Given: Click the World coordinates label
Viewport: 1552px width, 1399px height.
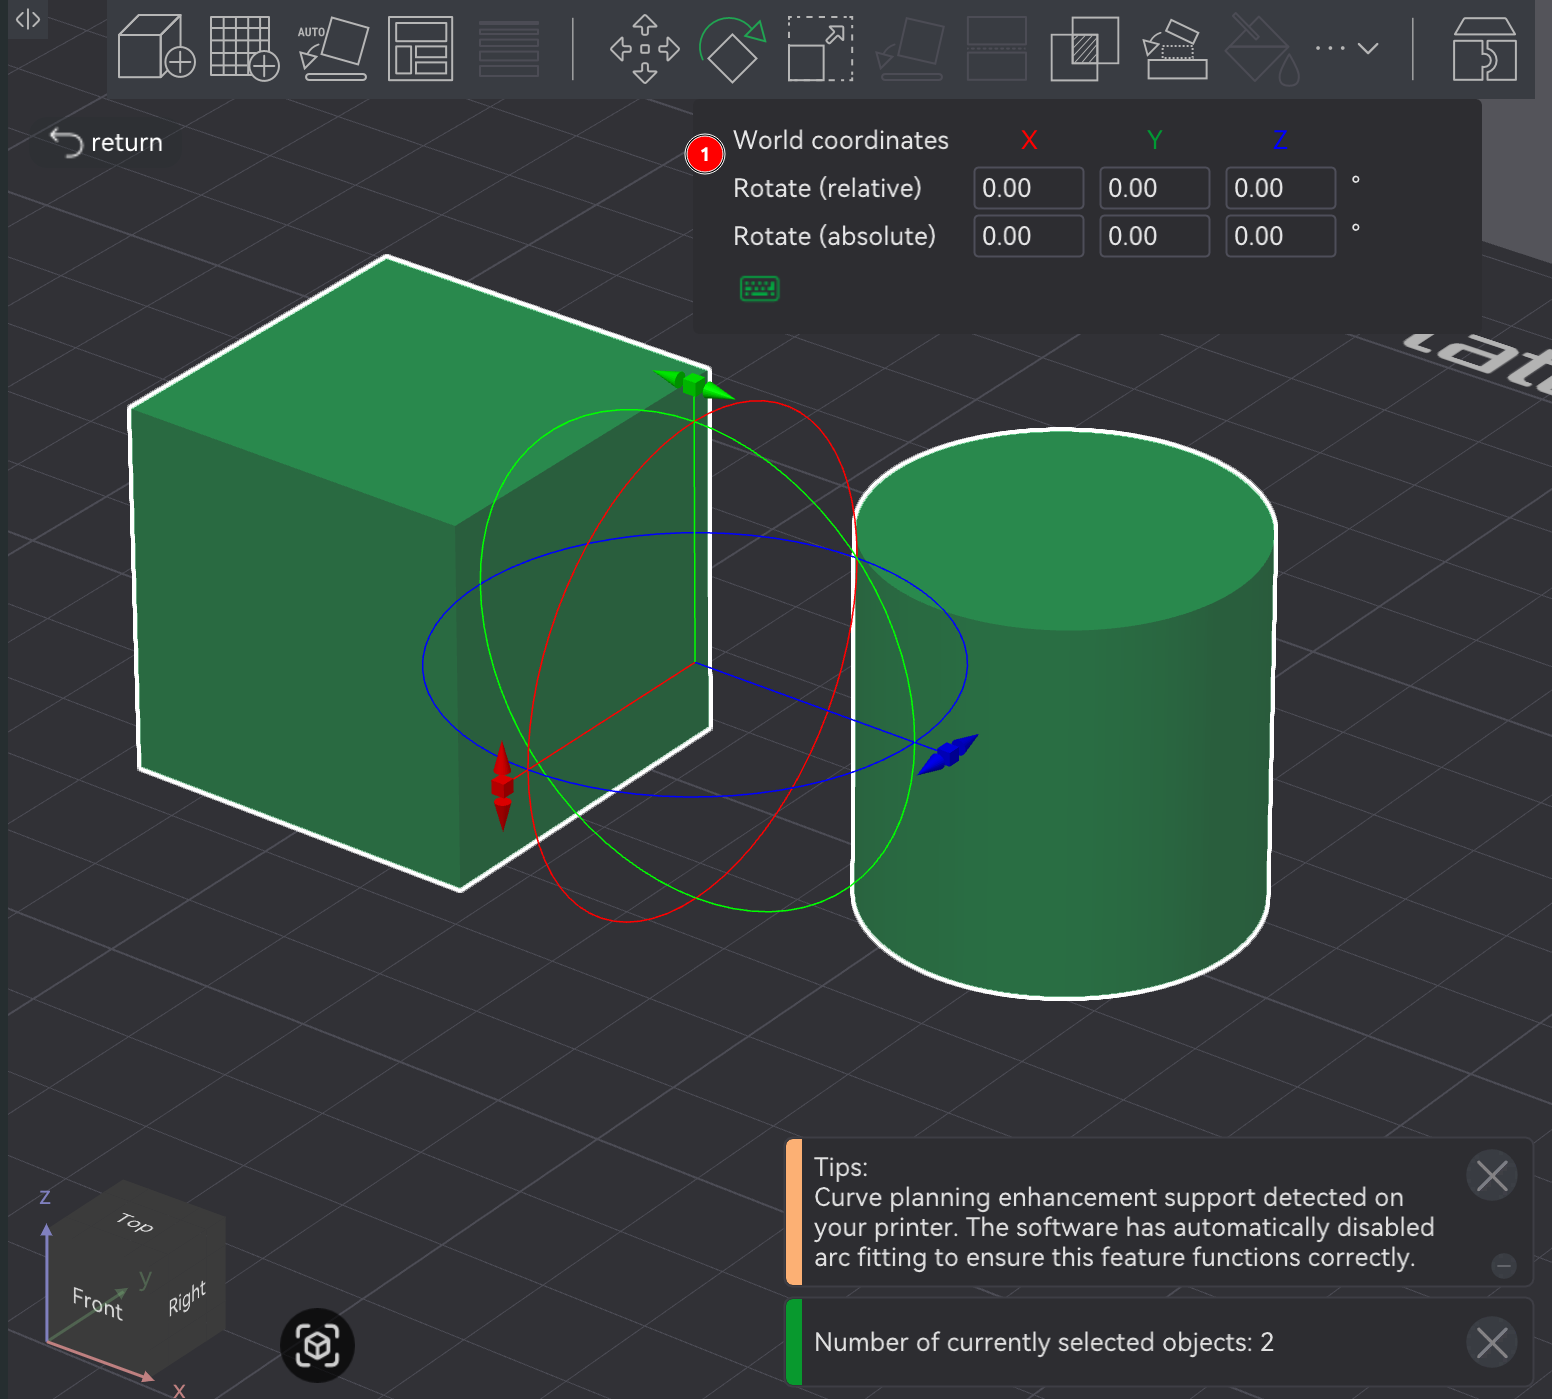Looking at the screenshot, I should [x=841, y=140].
